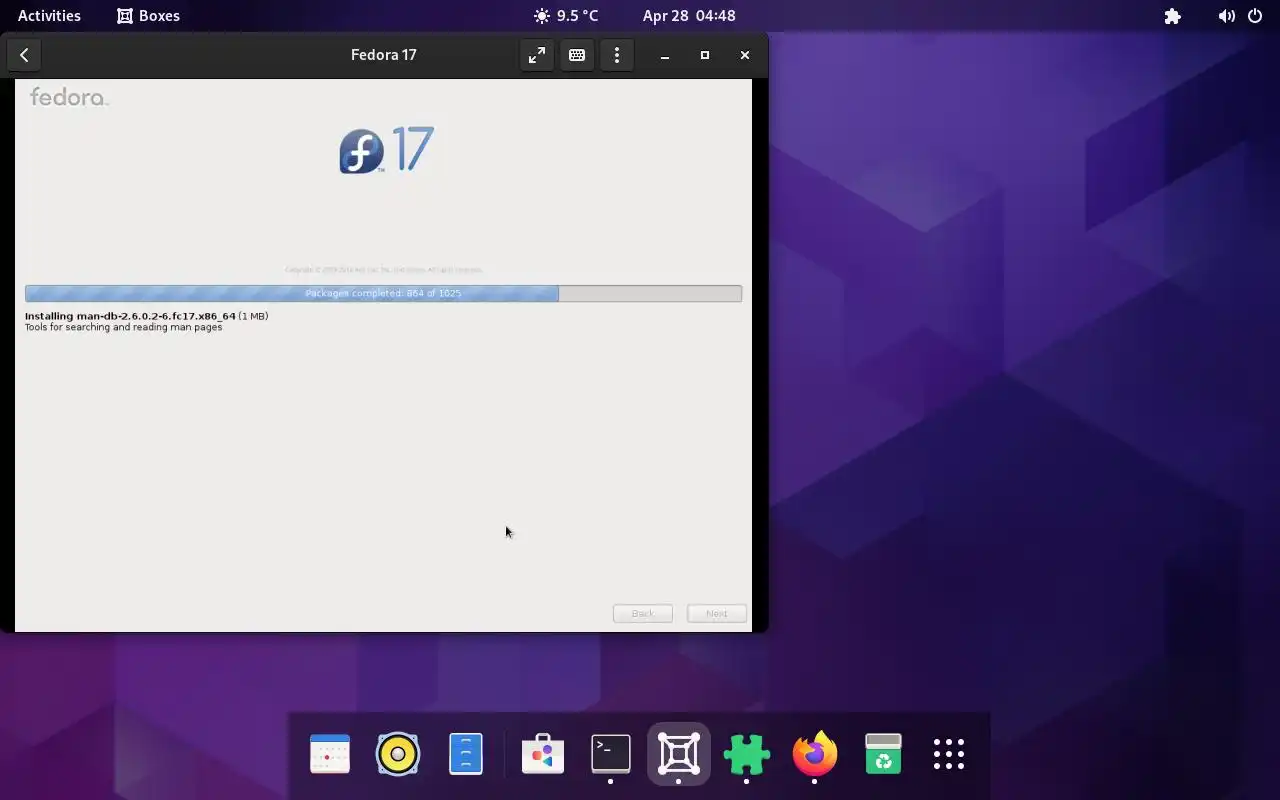Launch Firefox from the dock
The height and width of the screenshot is (800, 1280).
pos(815,754)
